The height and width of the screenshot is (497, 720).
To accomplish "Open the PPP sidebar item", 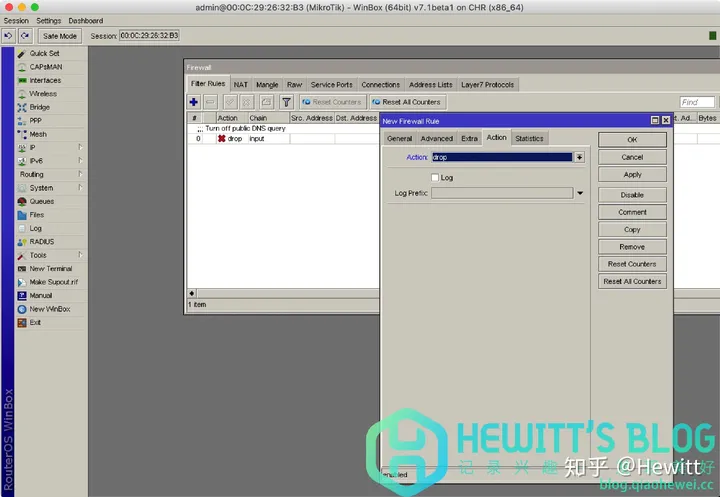I will coord(35,121).
